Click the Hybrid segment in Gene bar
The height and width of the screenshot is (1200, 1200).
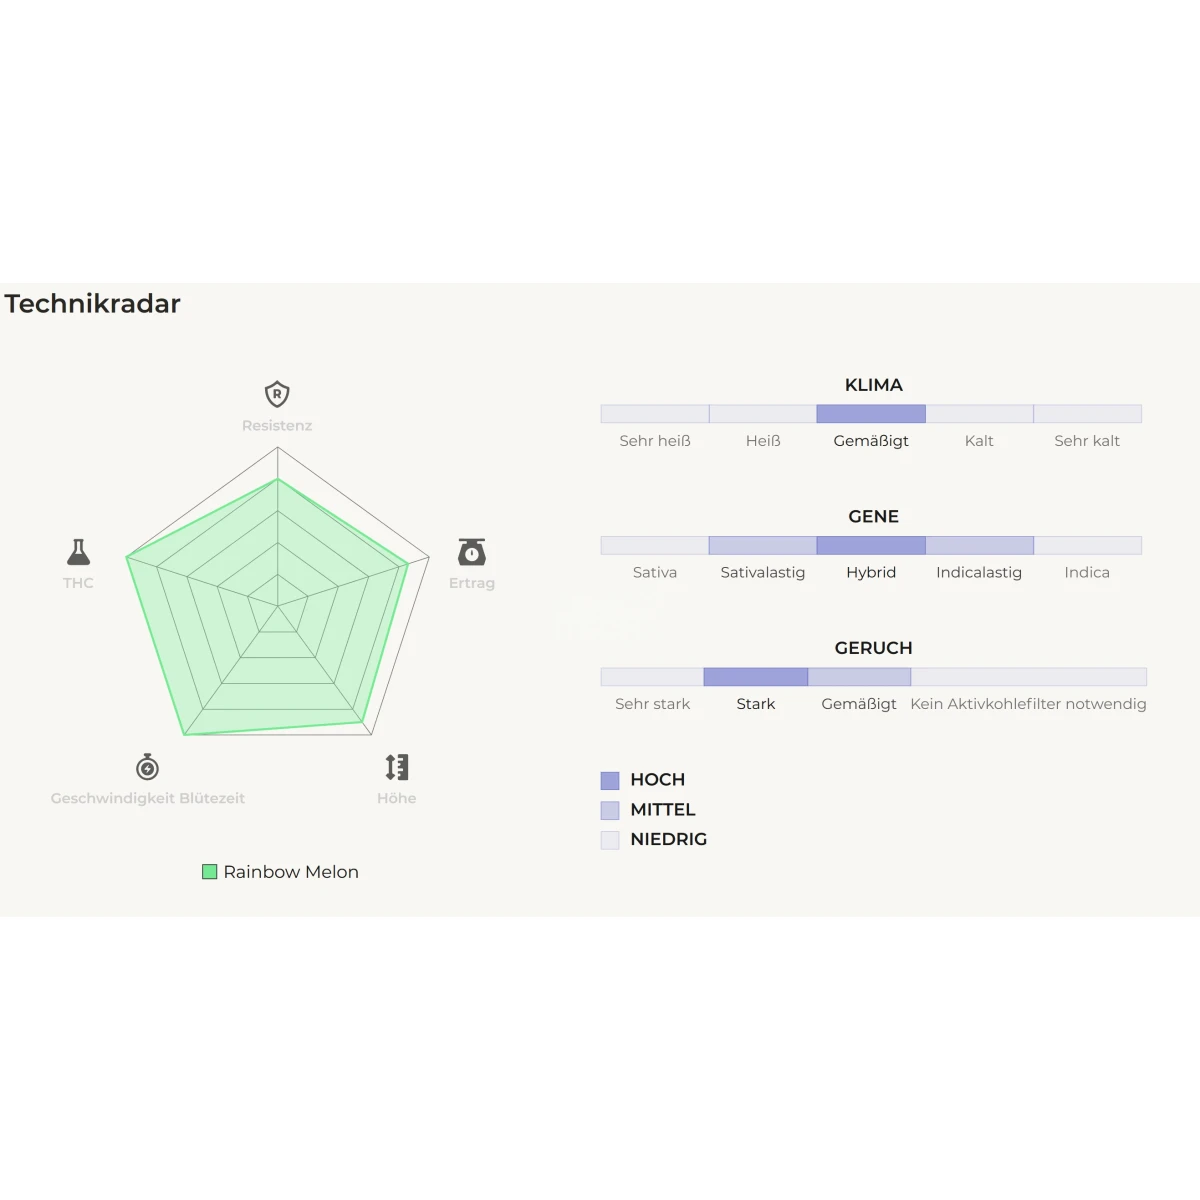coord(871,545)
